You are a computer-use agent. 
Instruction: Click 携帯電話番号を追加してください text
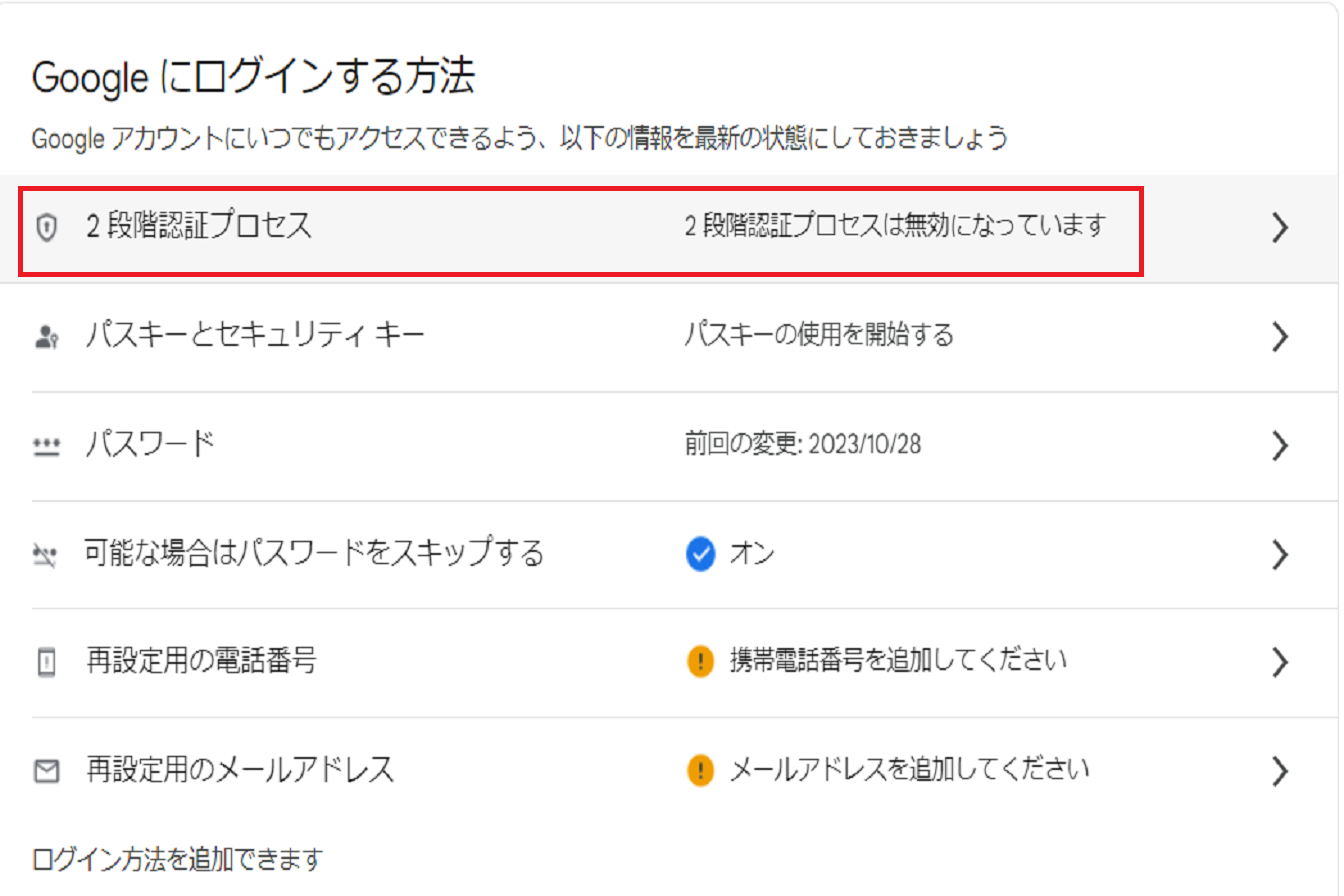(x=899, y=660)
